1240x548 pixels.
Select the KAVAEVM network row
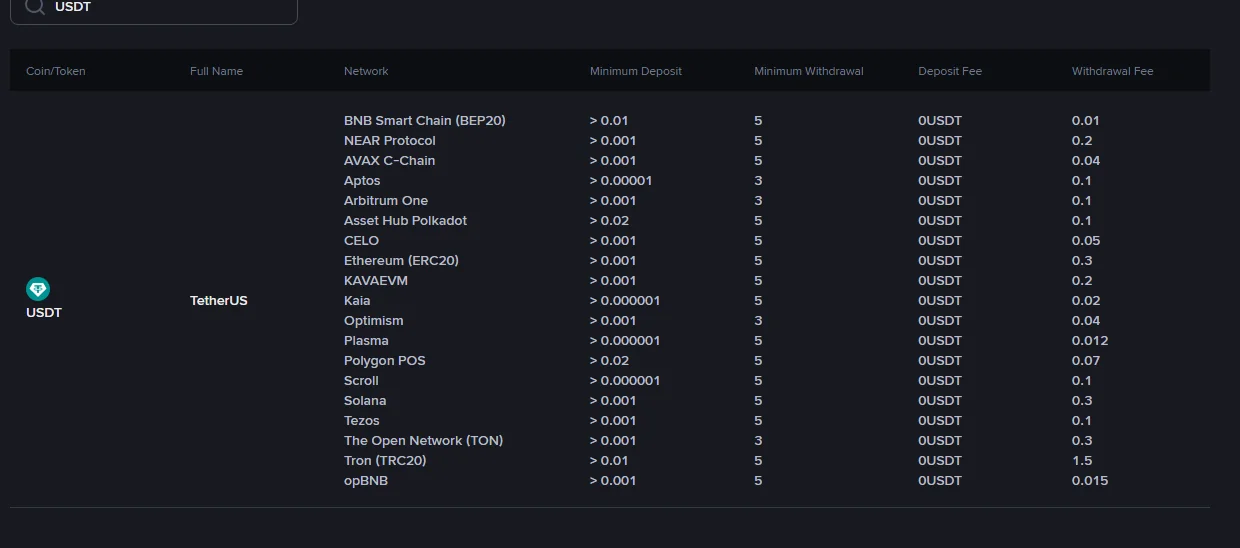pyautogui.click(x=376, y=280)
